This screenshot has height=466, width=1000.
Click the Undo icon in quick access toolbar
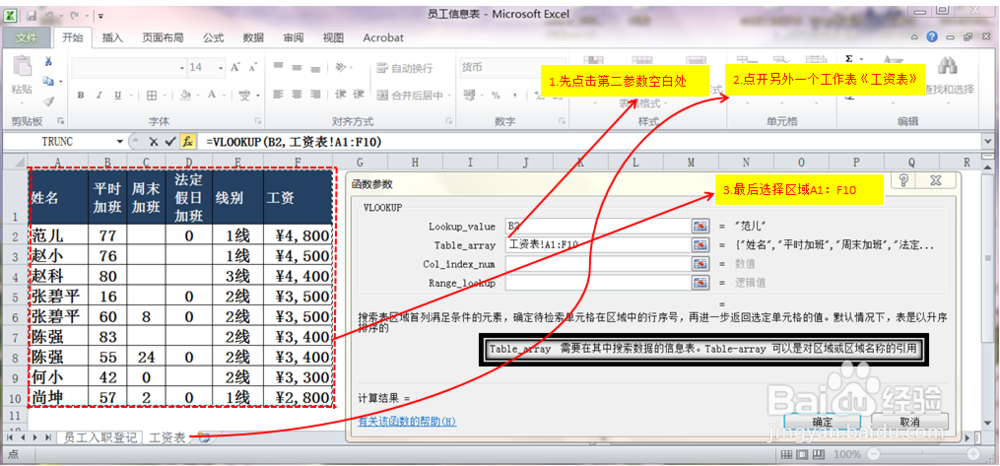tap(50, 14)
